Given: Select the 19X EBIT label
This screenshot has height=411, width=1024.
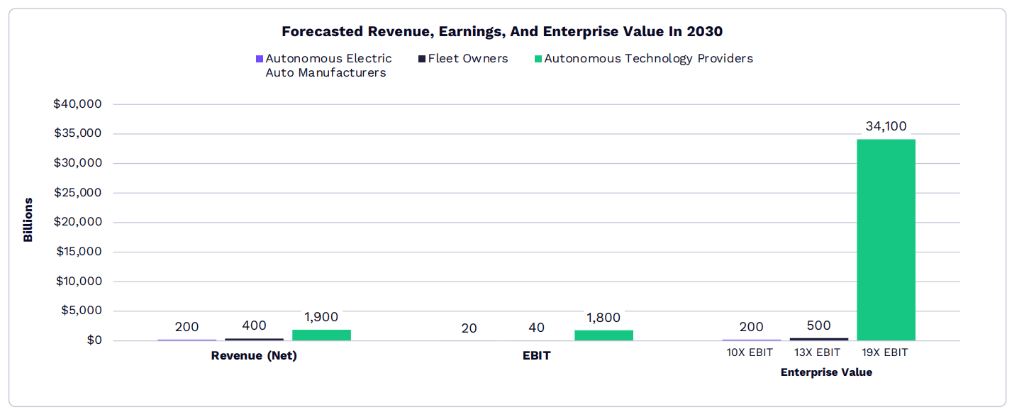Looking at the screenshot, I should 885,354.
